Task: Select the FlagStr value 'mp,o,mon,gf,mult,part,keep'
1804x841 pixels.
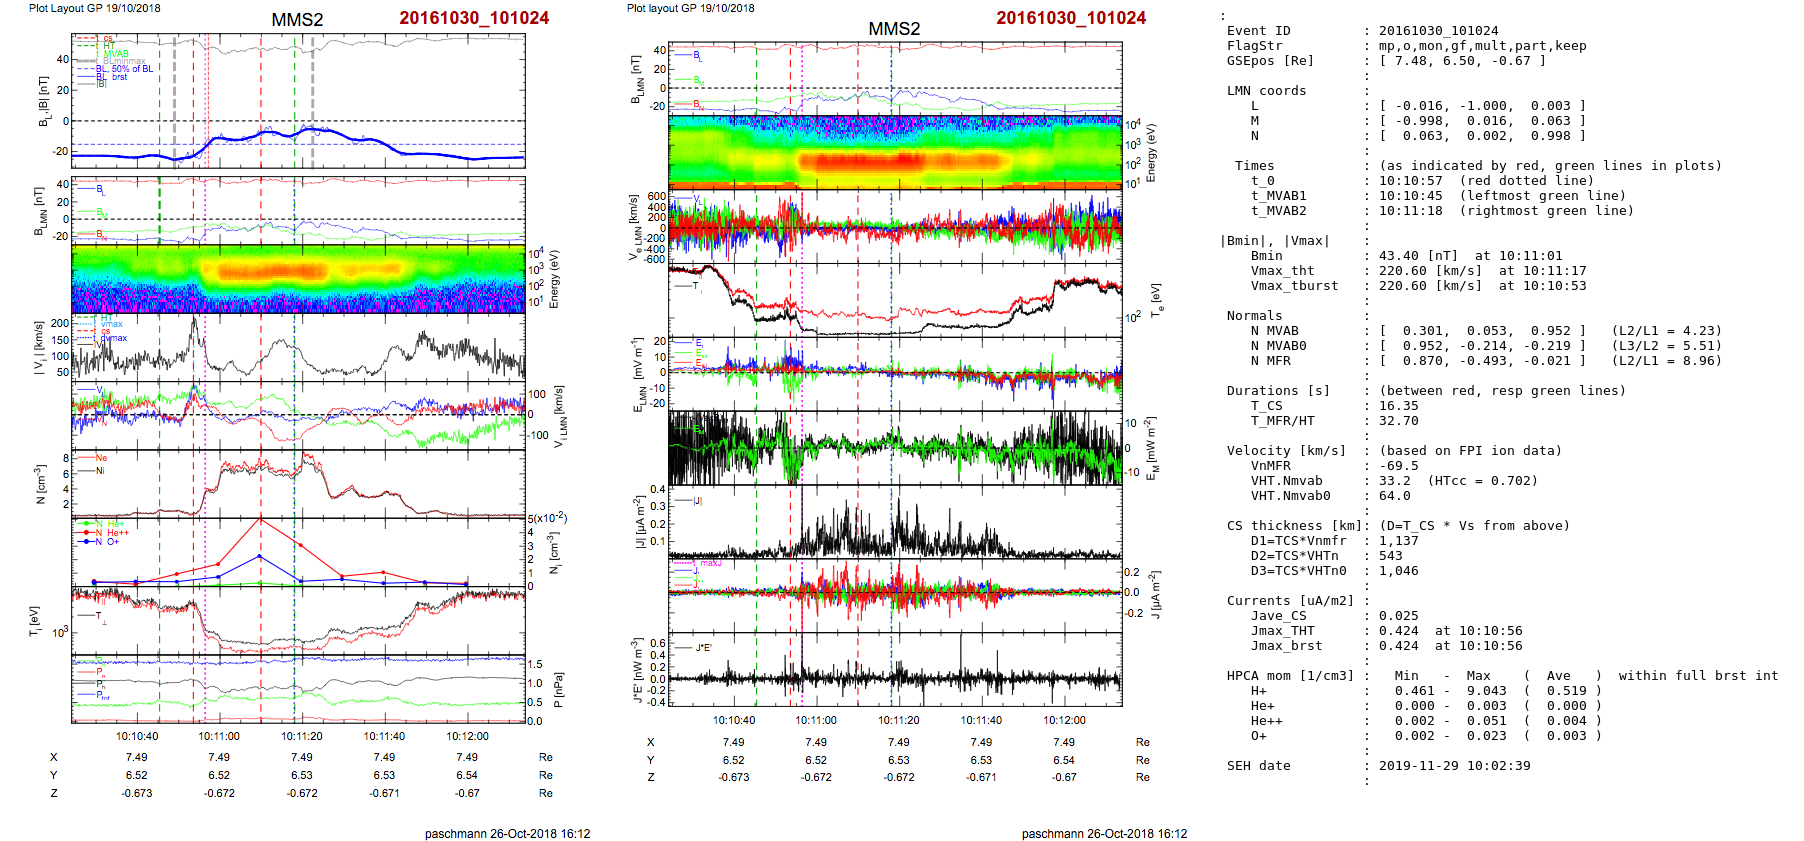Action: pyautogui.click(x=1482, y=46)
